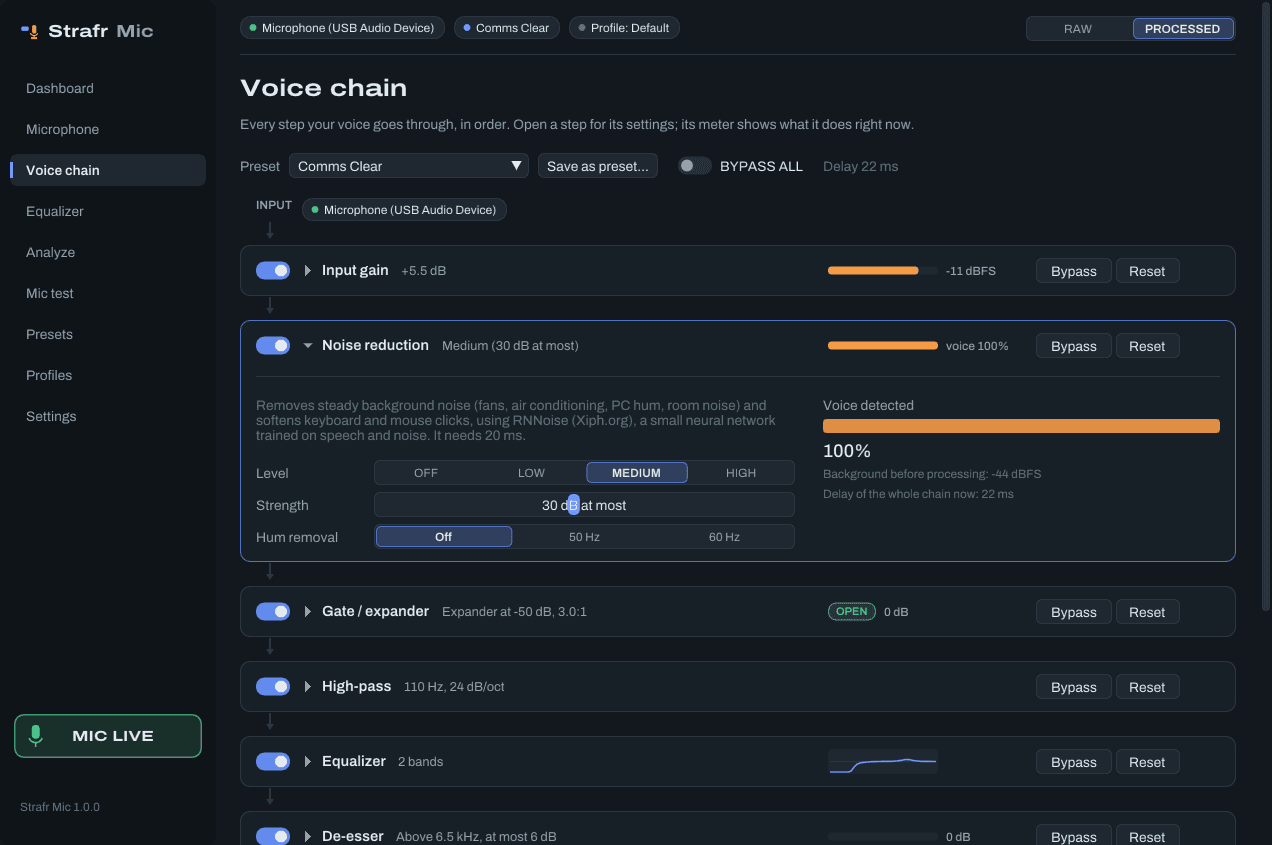Reset the High-pass step
This screenshot has height=845, width=1272.
[1147, 687]
